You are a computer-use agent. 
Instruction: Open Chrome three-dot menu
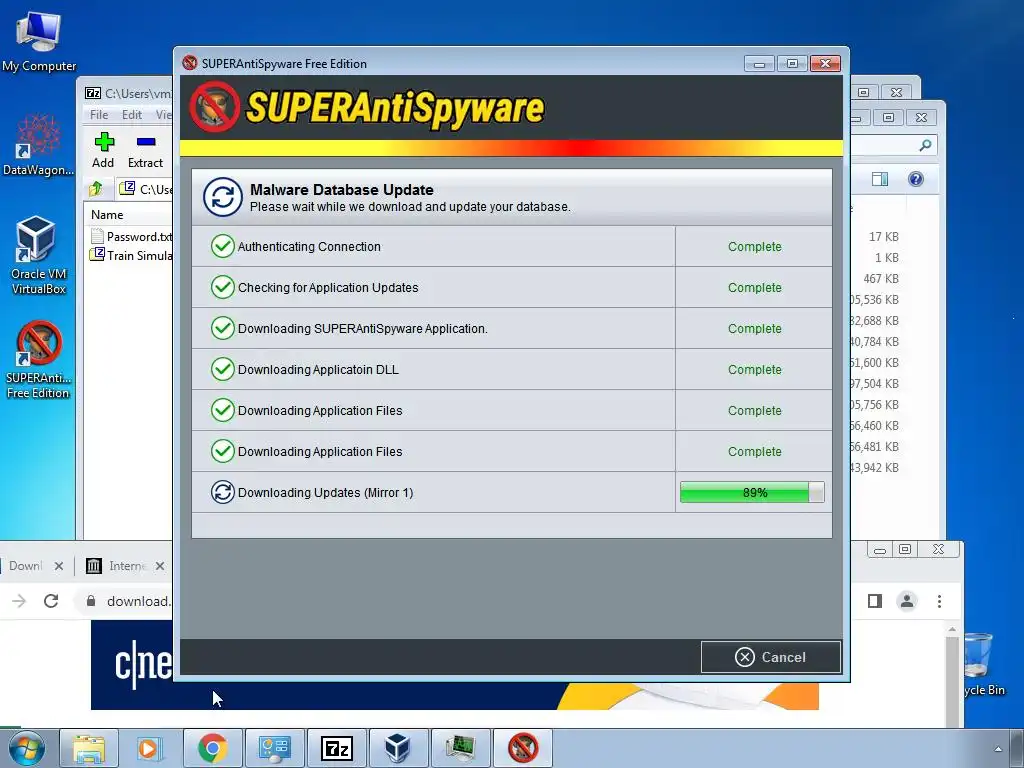click(939, 601)
